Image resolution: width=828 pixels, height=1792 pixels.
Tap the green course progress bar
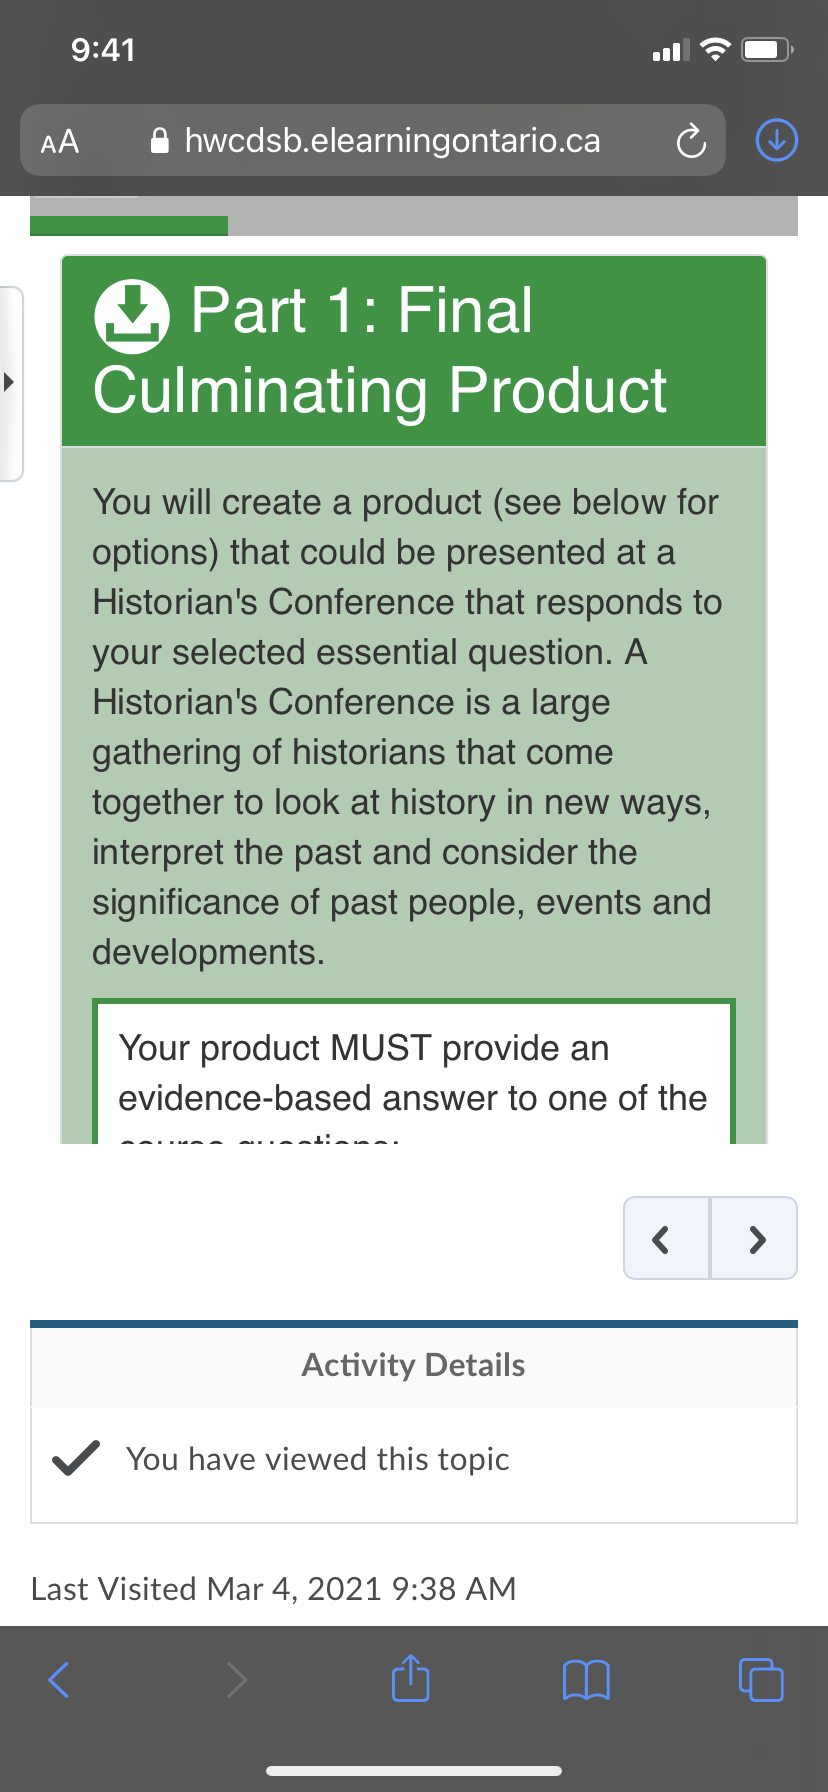(x=129, y=226)
